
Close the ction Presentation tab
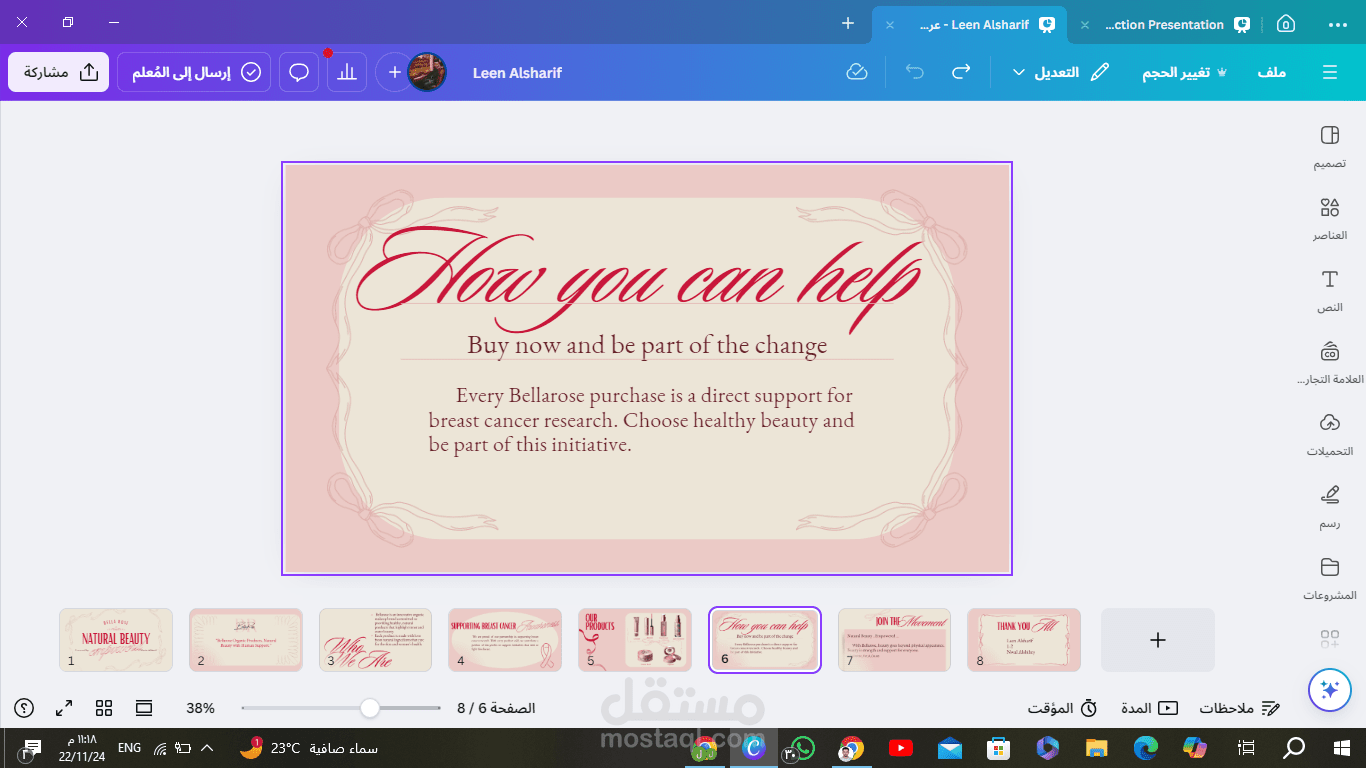point(1084,24)
